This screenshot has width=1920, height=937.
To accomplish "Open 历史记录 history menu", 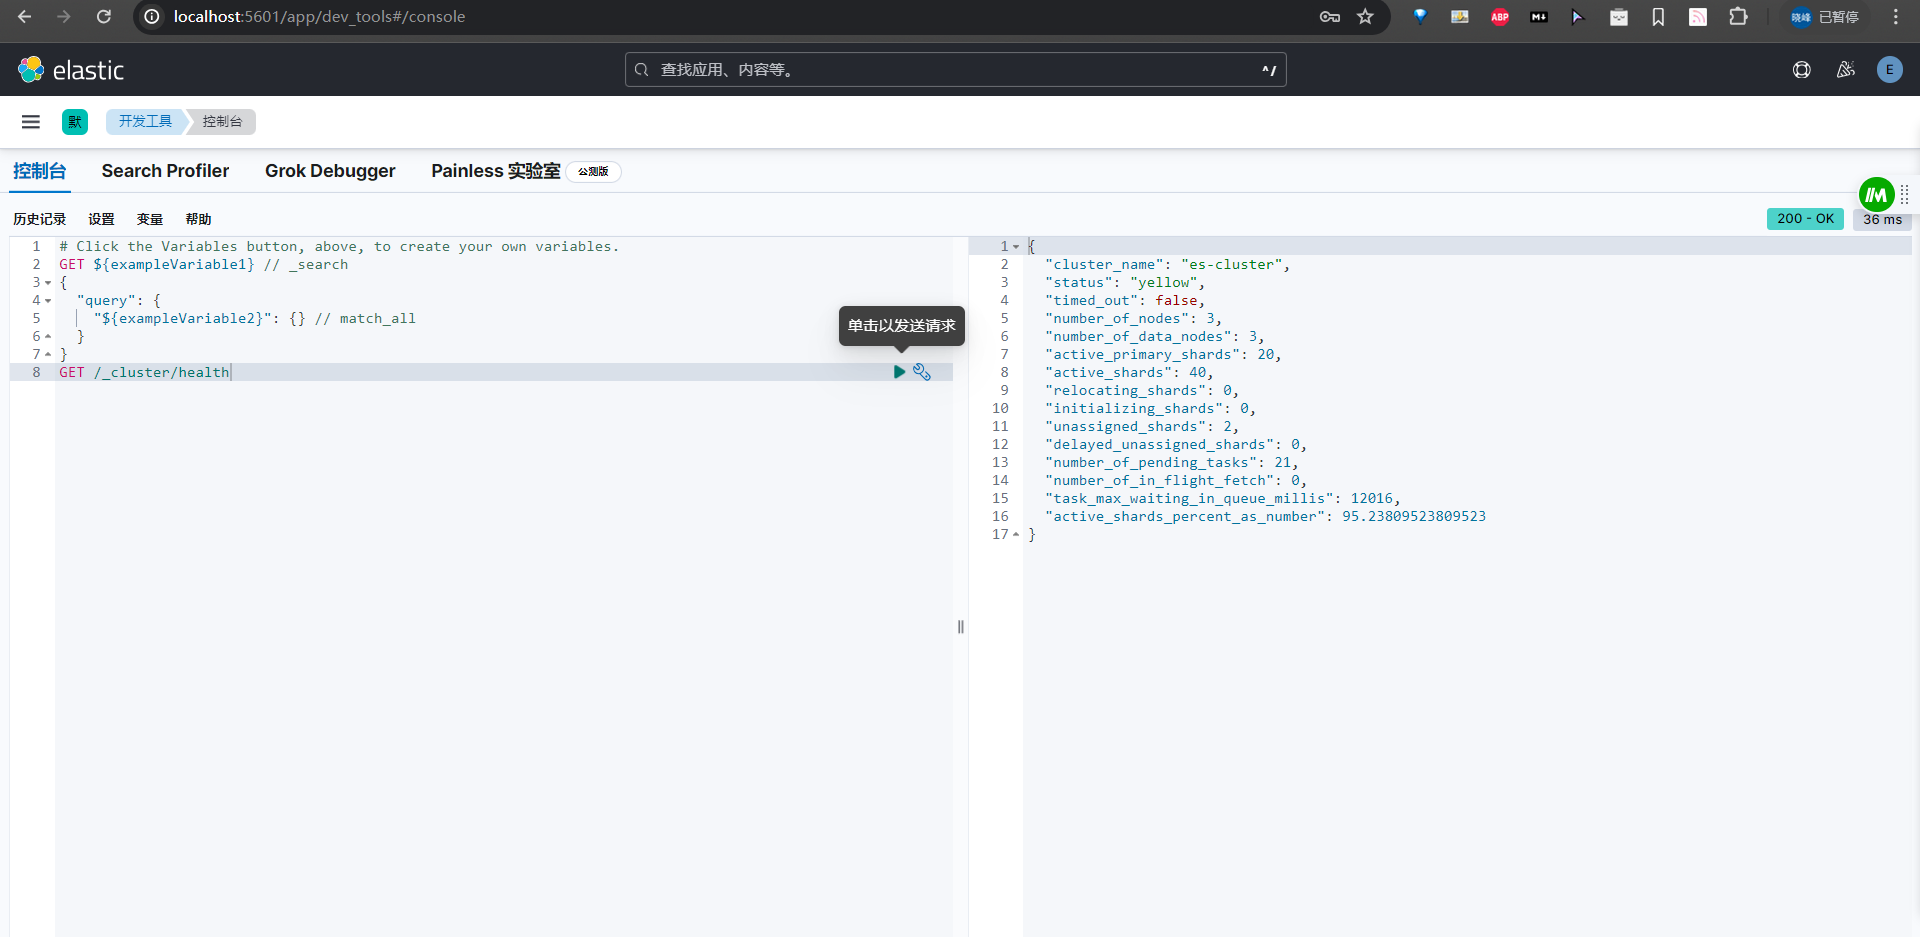I will click(x=39, y=219).
